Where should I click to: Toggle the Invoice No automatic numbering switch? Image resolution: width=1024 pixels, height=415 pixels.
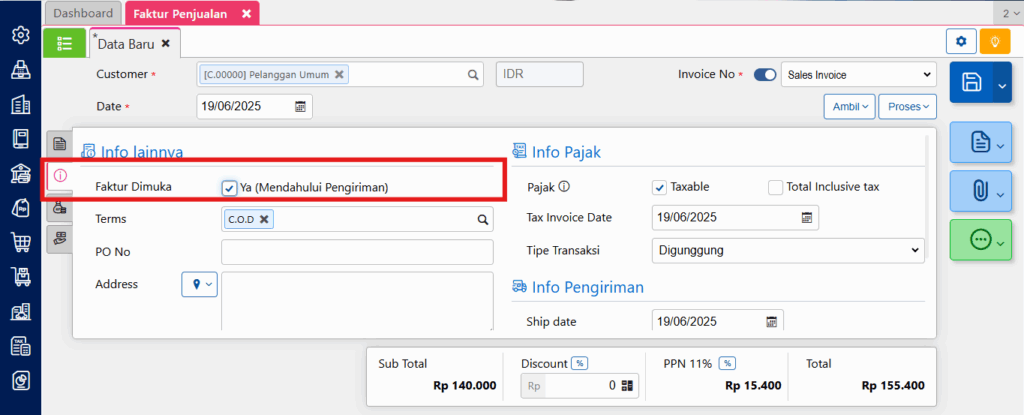pyautogui.click(x=765, y=75)
